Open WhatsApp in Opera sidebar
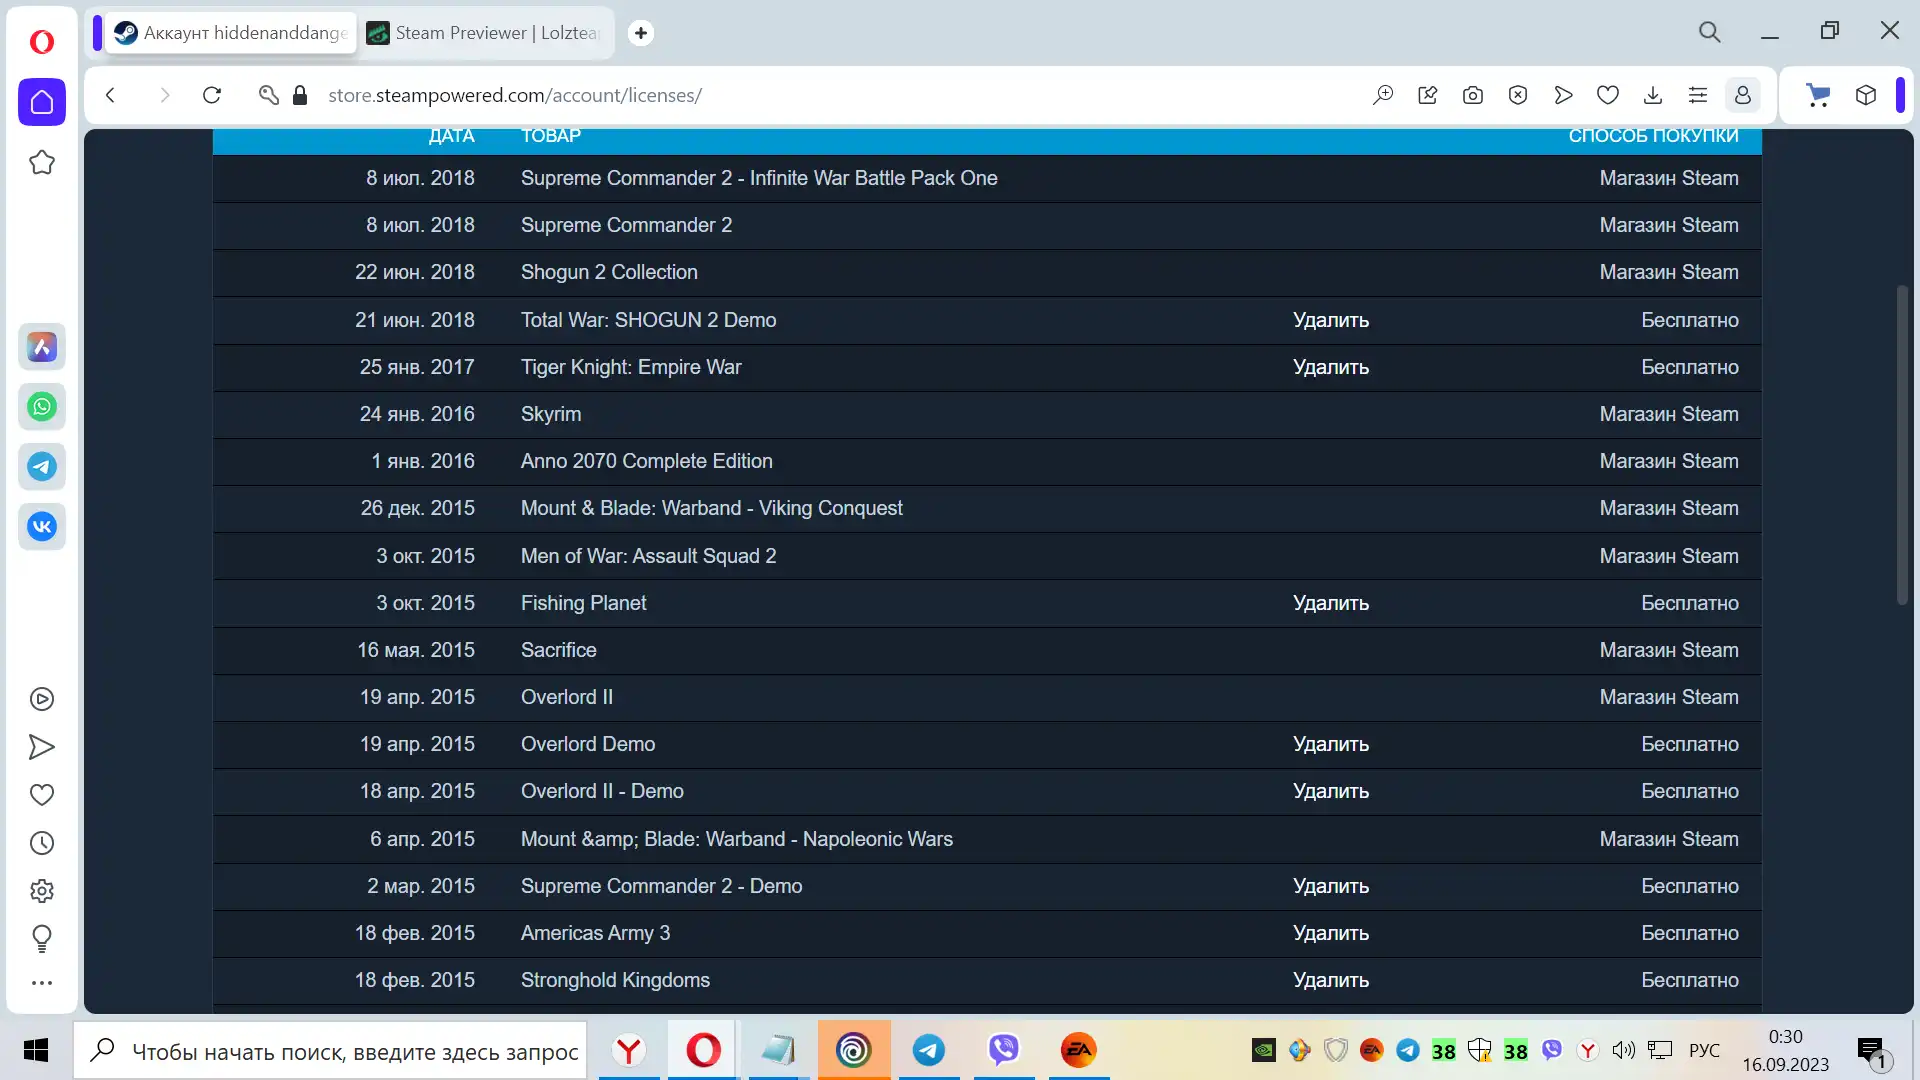The height and width of the screenshot is (1080, 1920). coord(42,407)
